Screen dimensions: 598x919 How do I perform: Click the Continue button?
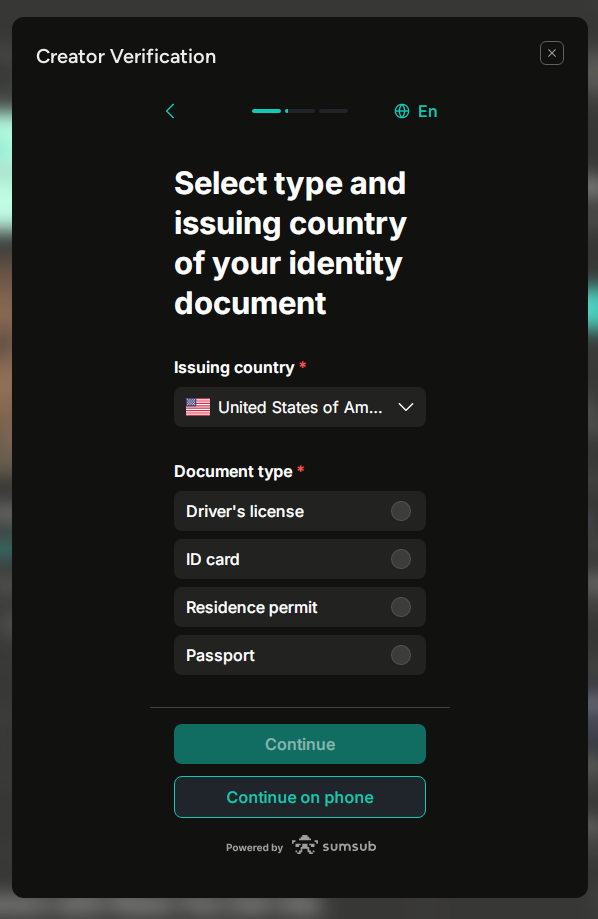click(x=300, y=744)
